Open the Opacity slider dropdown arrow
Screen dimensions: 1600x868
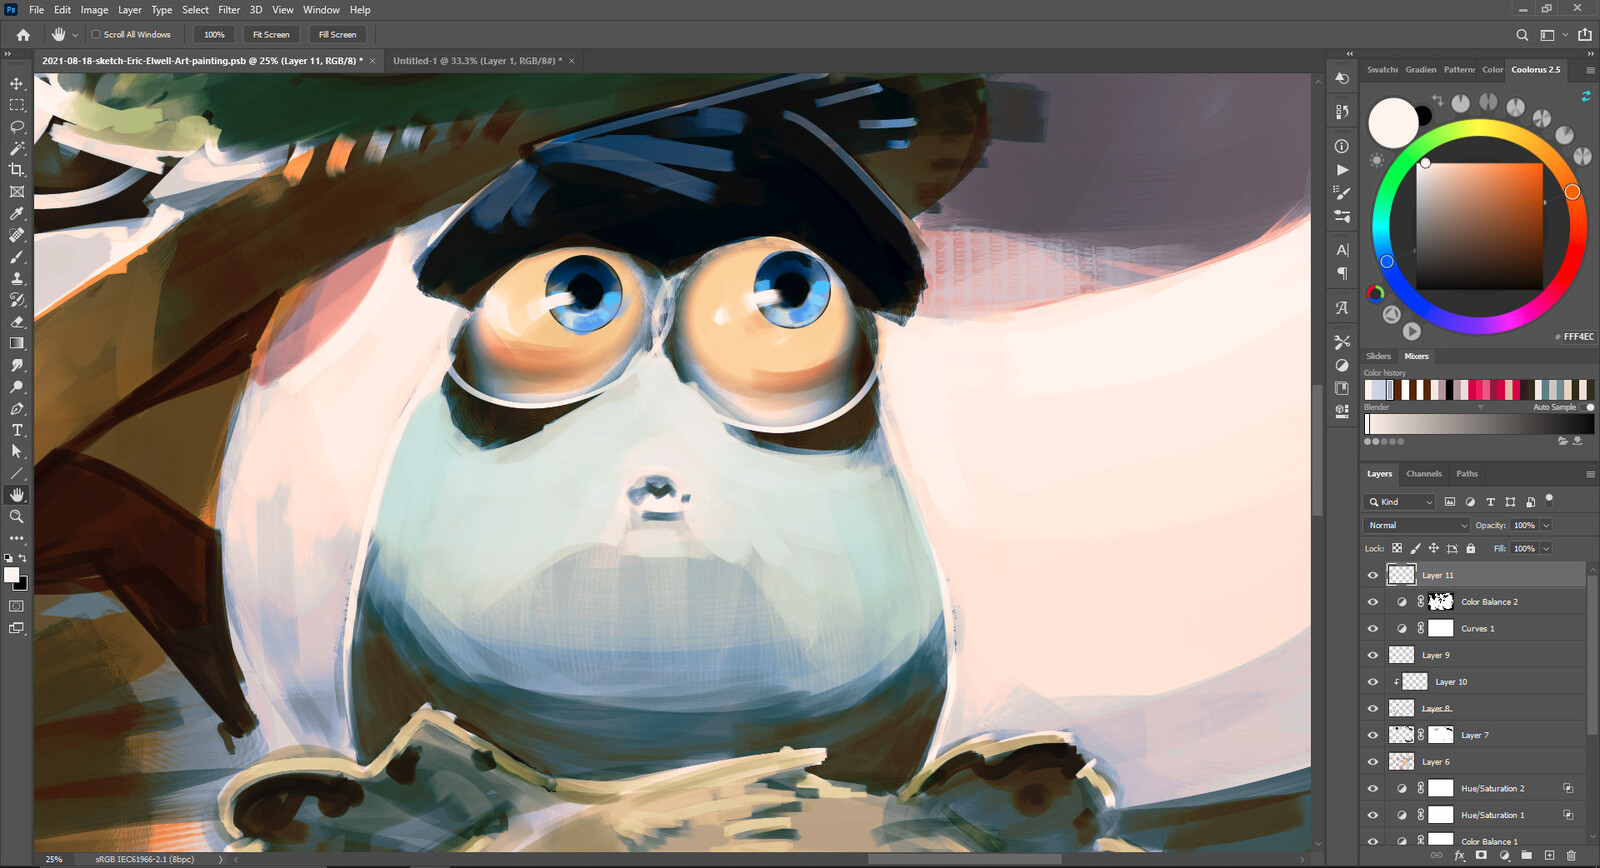point(1546,525)
